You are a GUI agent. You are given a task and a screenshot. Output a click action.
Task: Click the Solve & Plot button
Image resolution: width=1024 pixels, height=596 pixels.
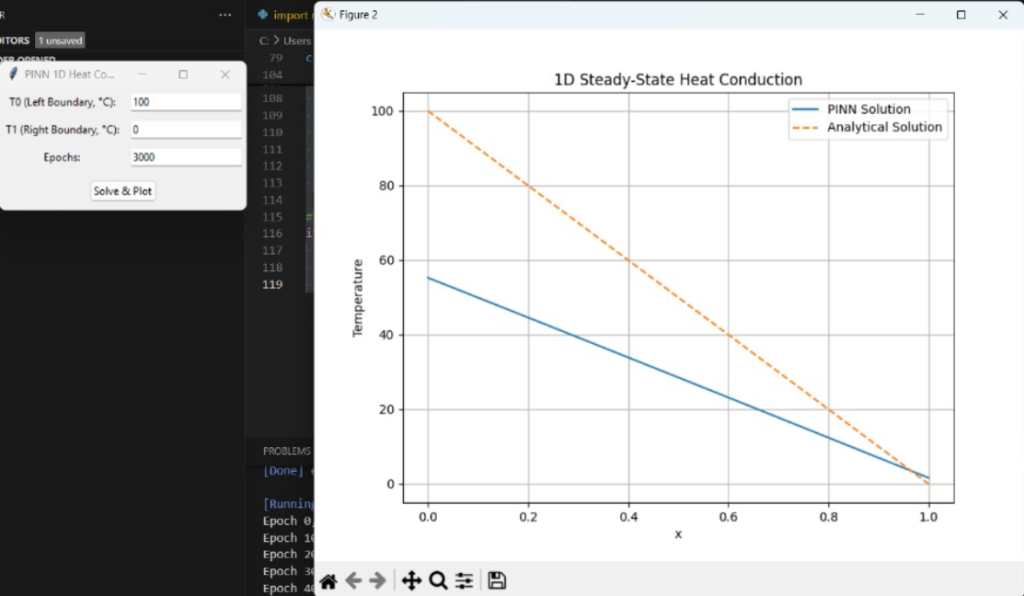(123, 191)
